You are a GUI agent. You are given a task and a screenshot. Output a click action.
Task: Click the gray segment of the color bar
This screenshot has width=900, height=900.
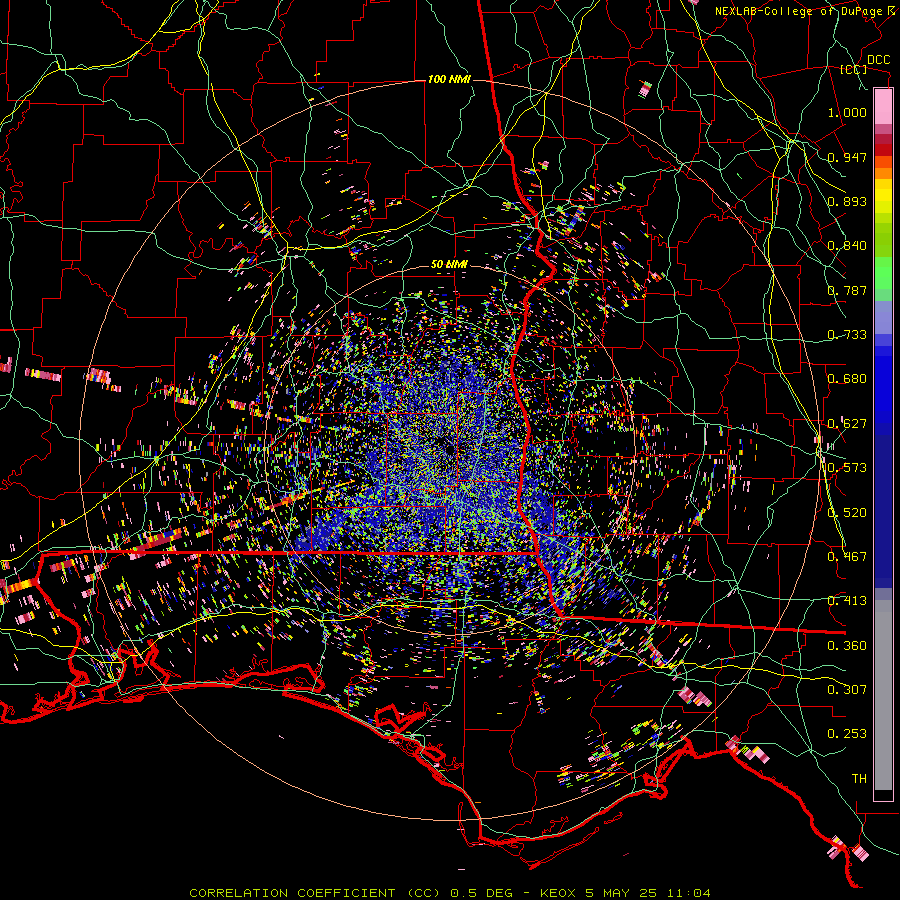(x=883, y=695)
